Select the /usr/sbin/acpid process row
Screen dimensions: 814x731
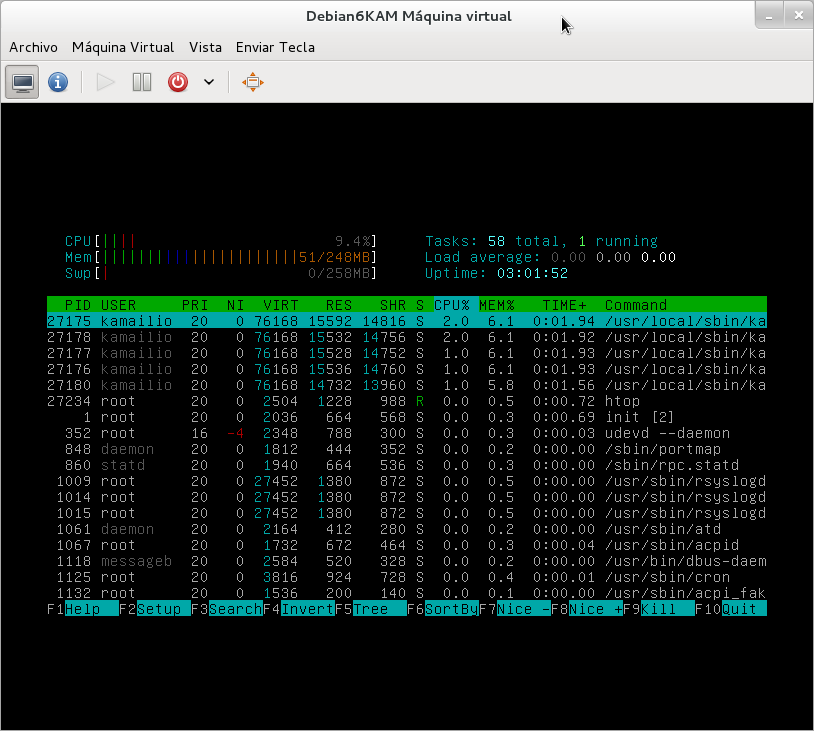click(406, 545)
